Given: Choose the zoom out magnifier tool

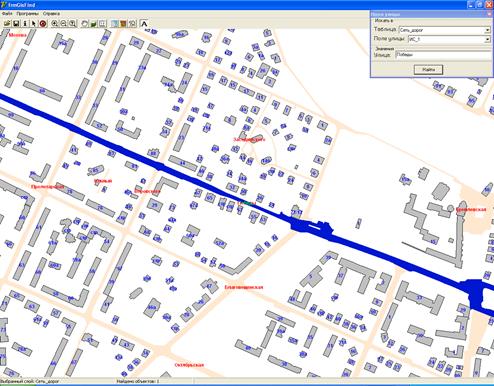Looking at the screenshot, I should click(x=63, y=23).
